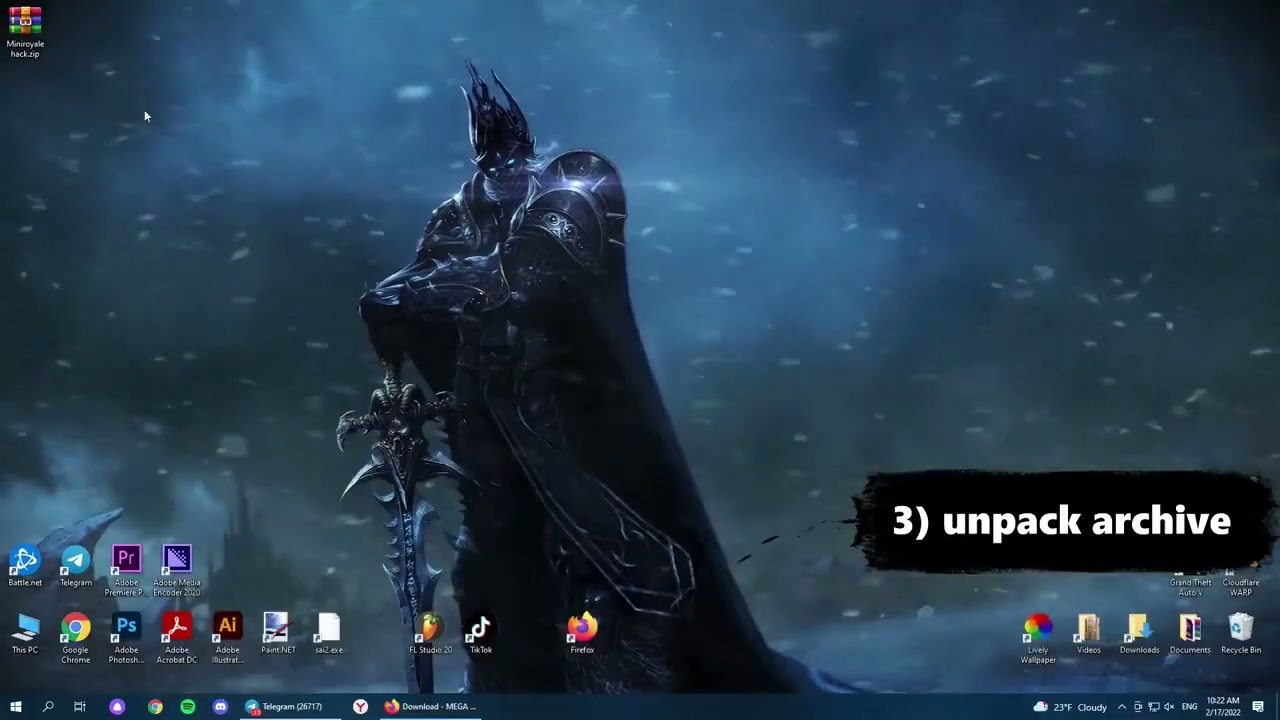Launch Discord from the taskbar
The image size is (1280, 720).
[220, 707]
